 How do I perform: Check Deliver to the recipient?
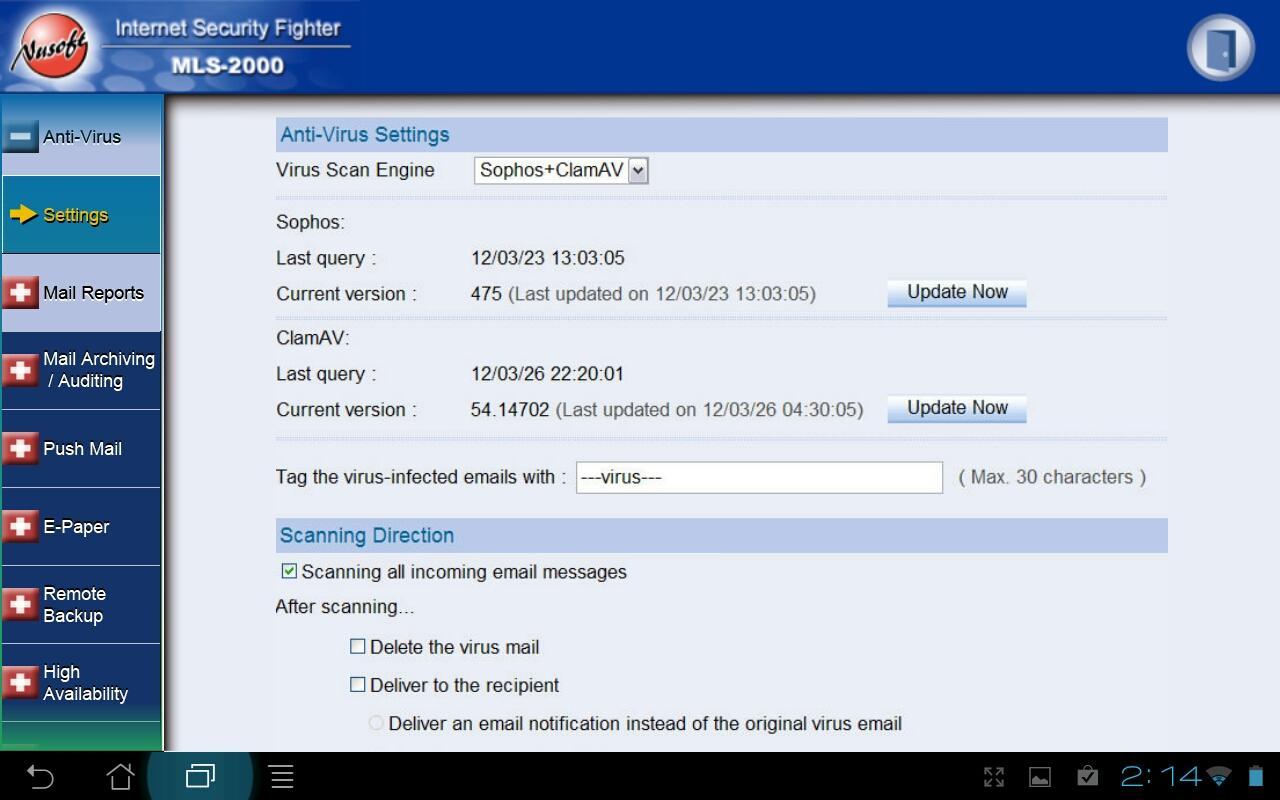(357, 685)
